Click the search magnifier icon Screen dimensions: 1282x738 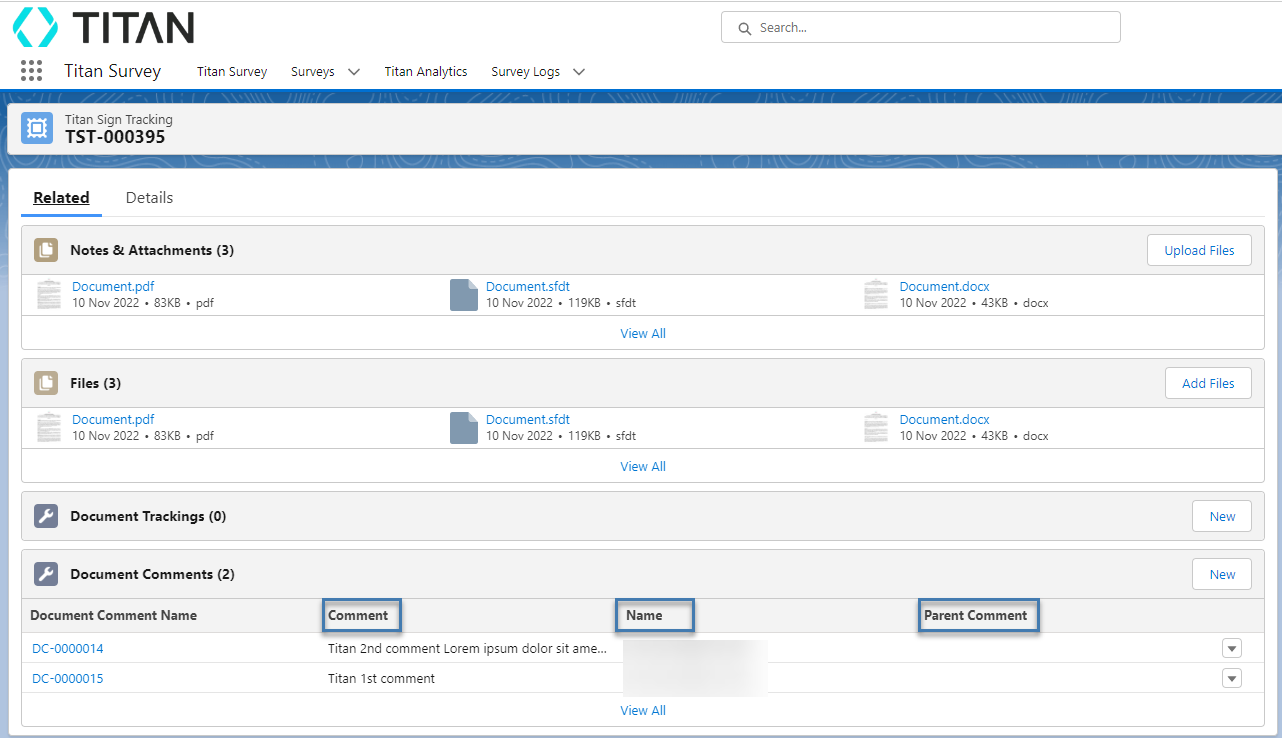click(x=744, y=28)
